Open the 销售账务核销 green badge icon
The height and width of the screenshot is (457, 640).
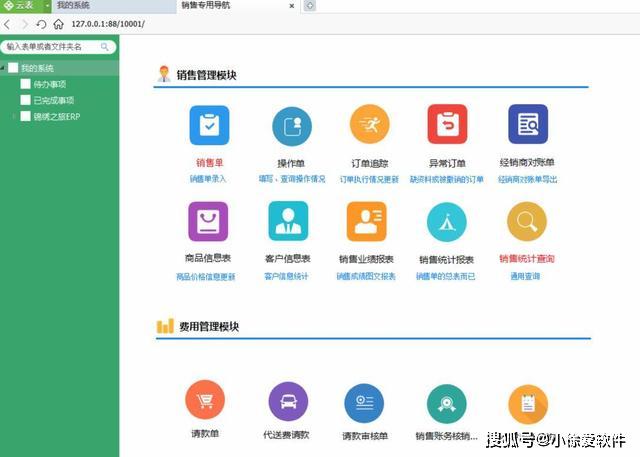447,404
